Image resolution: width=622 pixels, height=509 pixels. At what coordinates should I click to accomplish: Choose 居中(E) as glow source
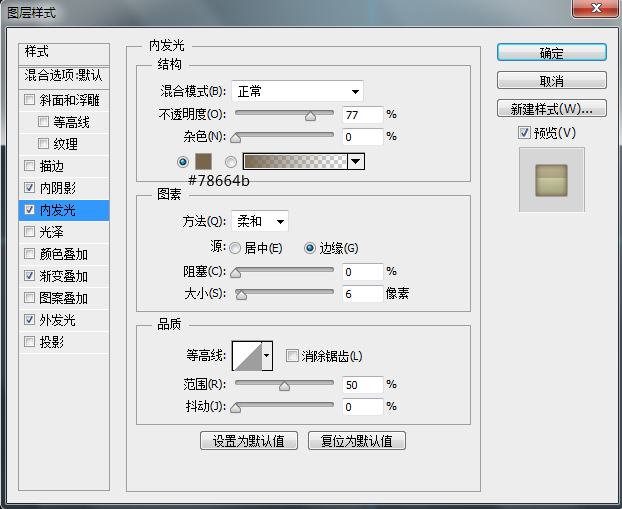235,248
